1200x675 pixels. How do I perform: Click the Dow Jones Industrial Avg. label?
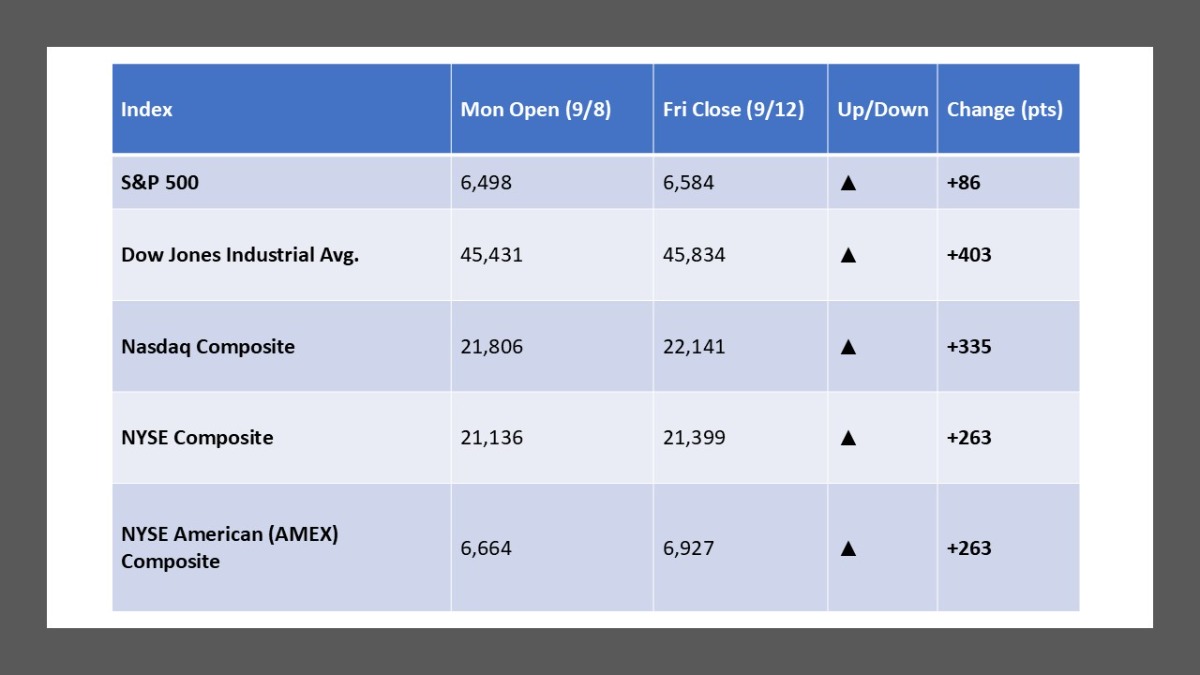pyautogui.click(x=240, y=255)
